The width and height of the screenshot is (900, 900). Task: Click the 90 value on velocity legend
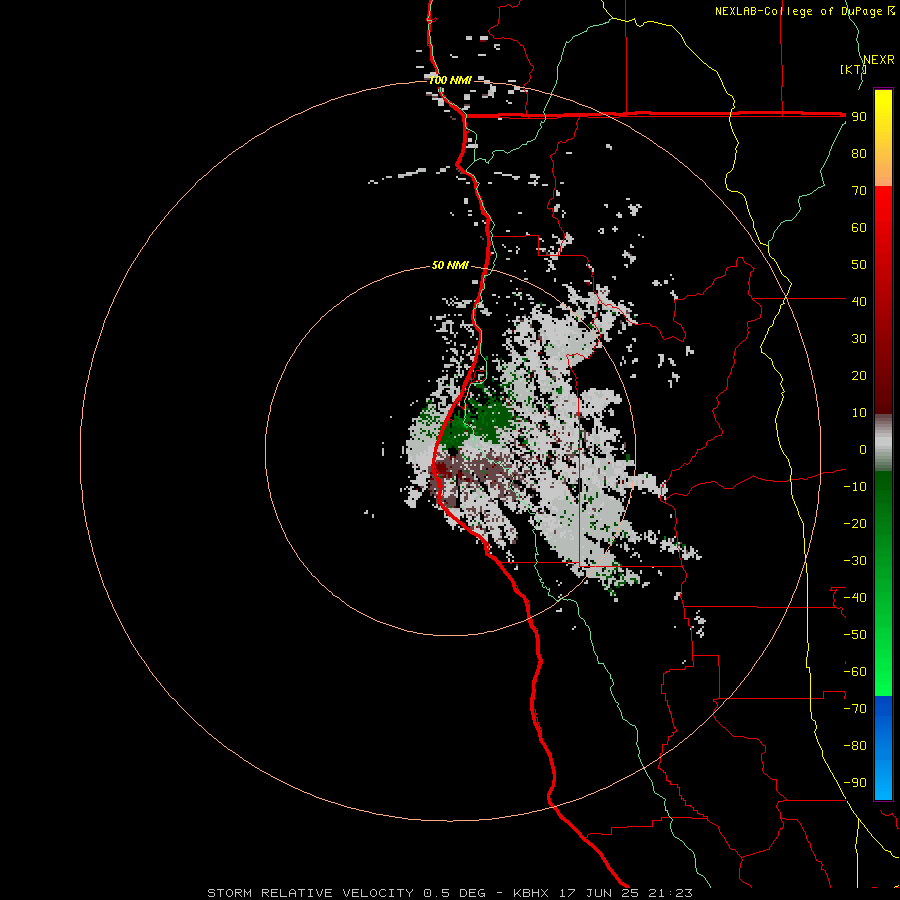point(859,117)
